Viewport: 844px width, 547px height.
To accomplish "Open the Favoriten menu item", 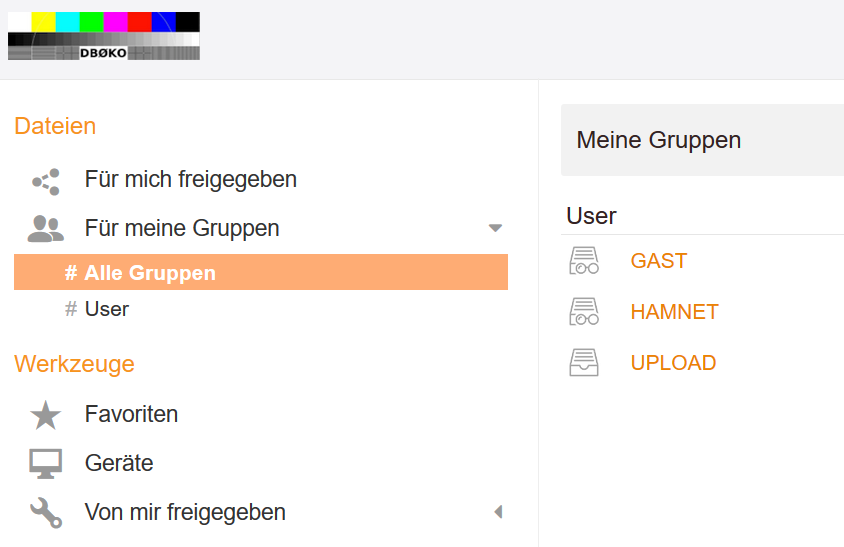I will 131,414.
